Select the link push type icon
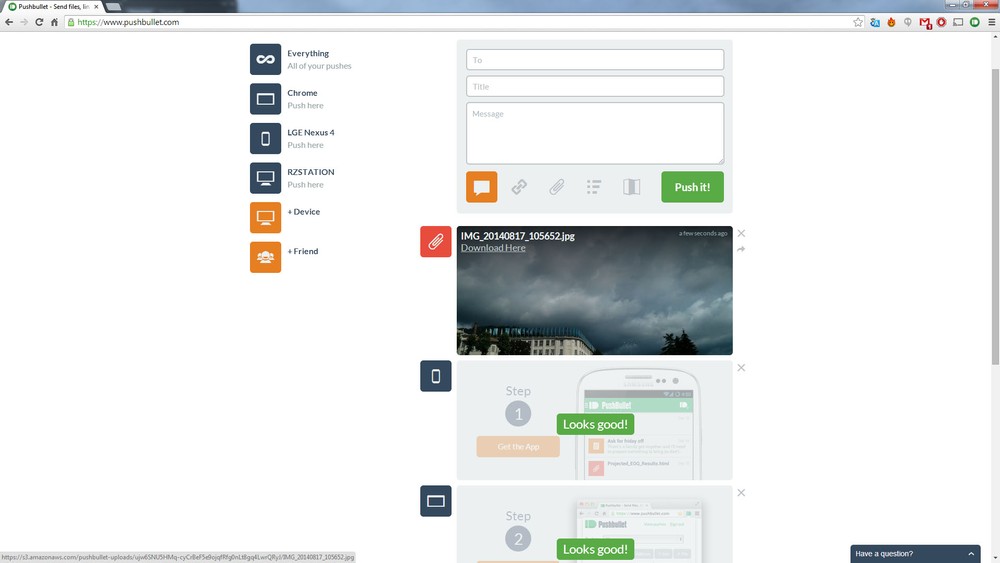Viewport: 1000px width, 563px height. click(519, 187)
